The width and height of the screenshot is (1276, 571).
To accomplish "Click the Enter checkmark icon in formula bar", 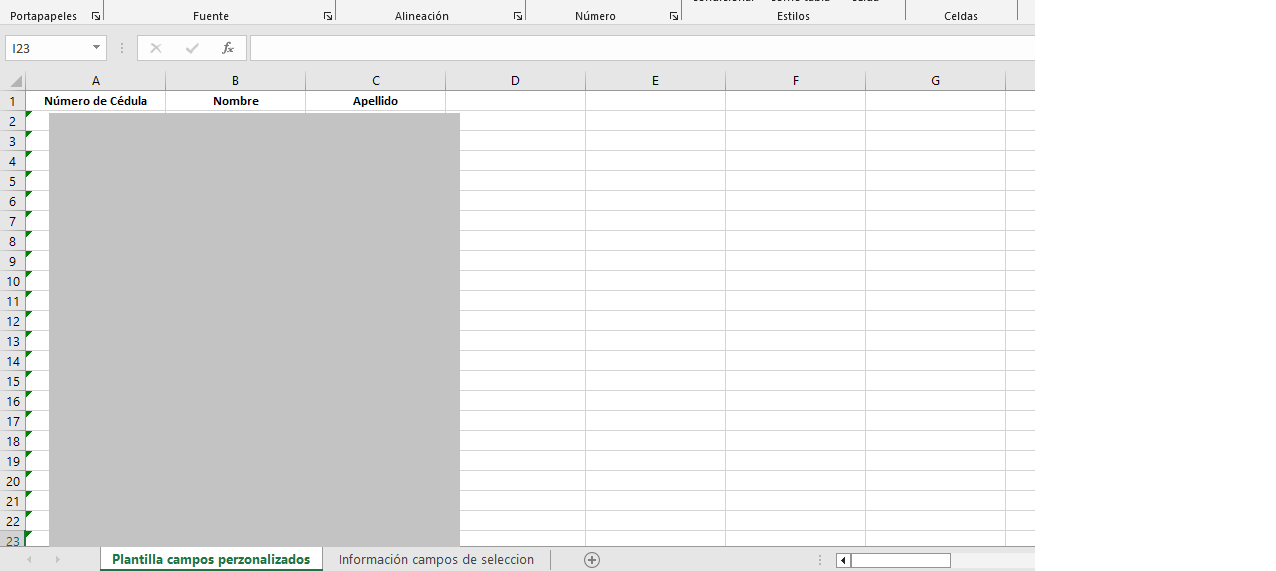I will (x=192, y=48).
